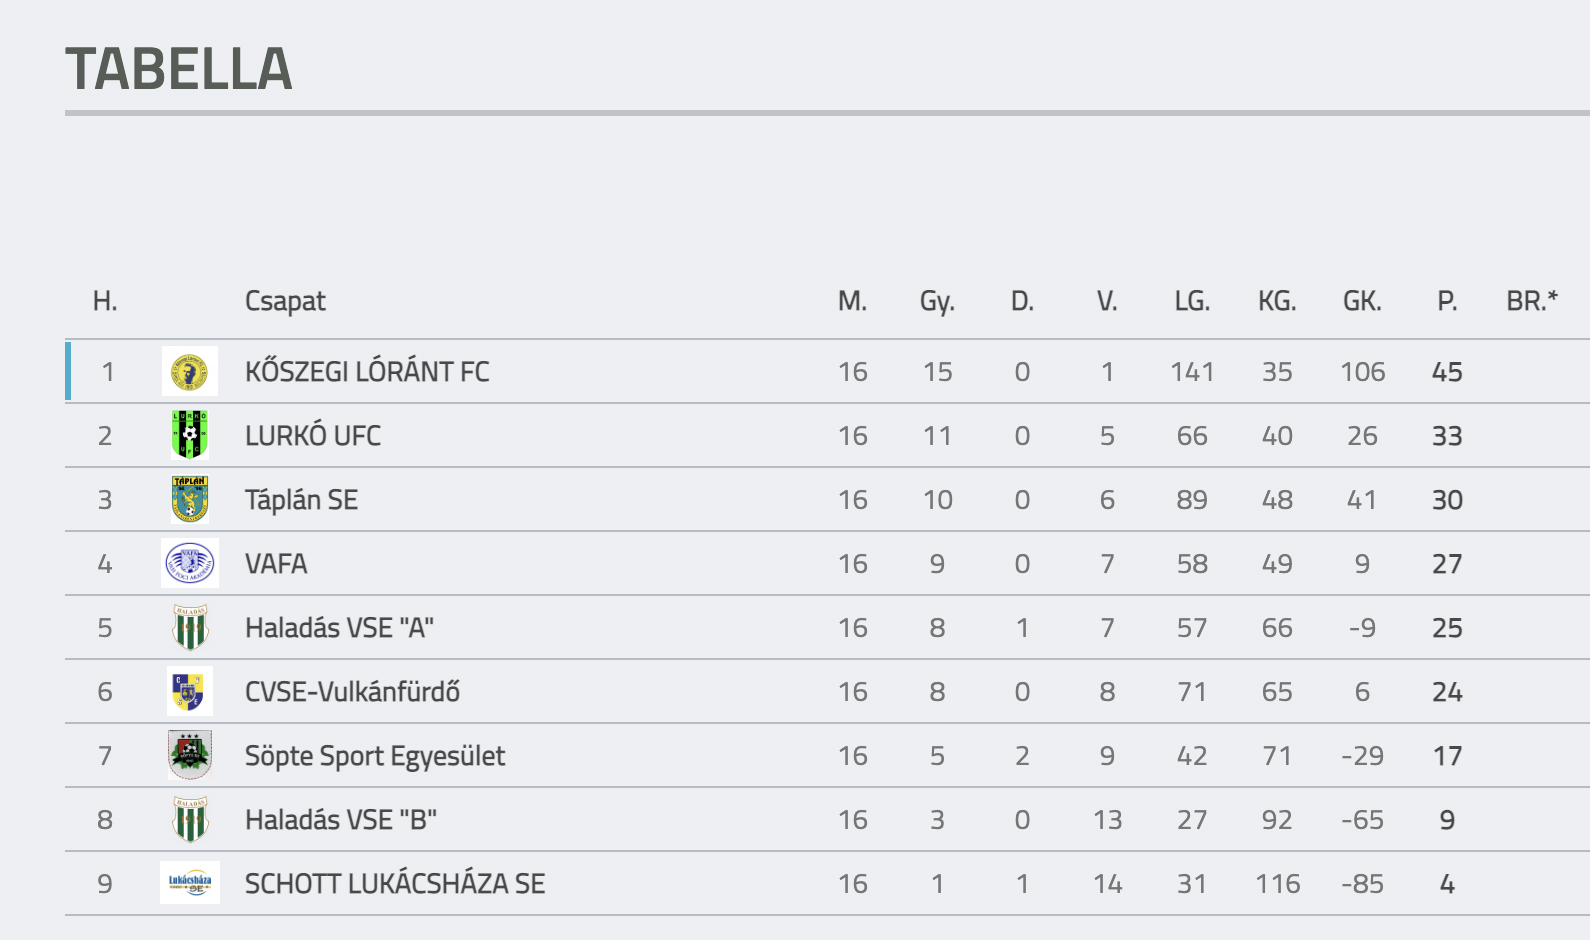Select CVSE-Vulkánfürdő team name
The width and height of the screenshot is (1590, 940).
click(352, 692)
